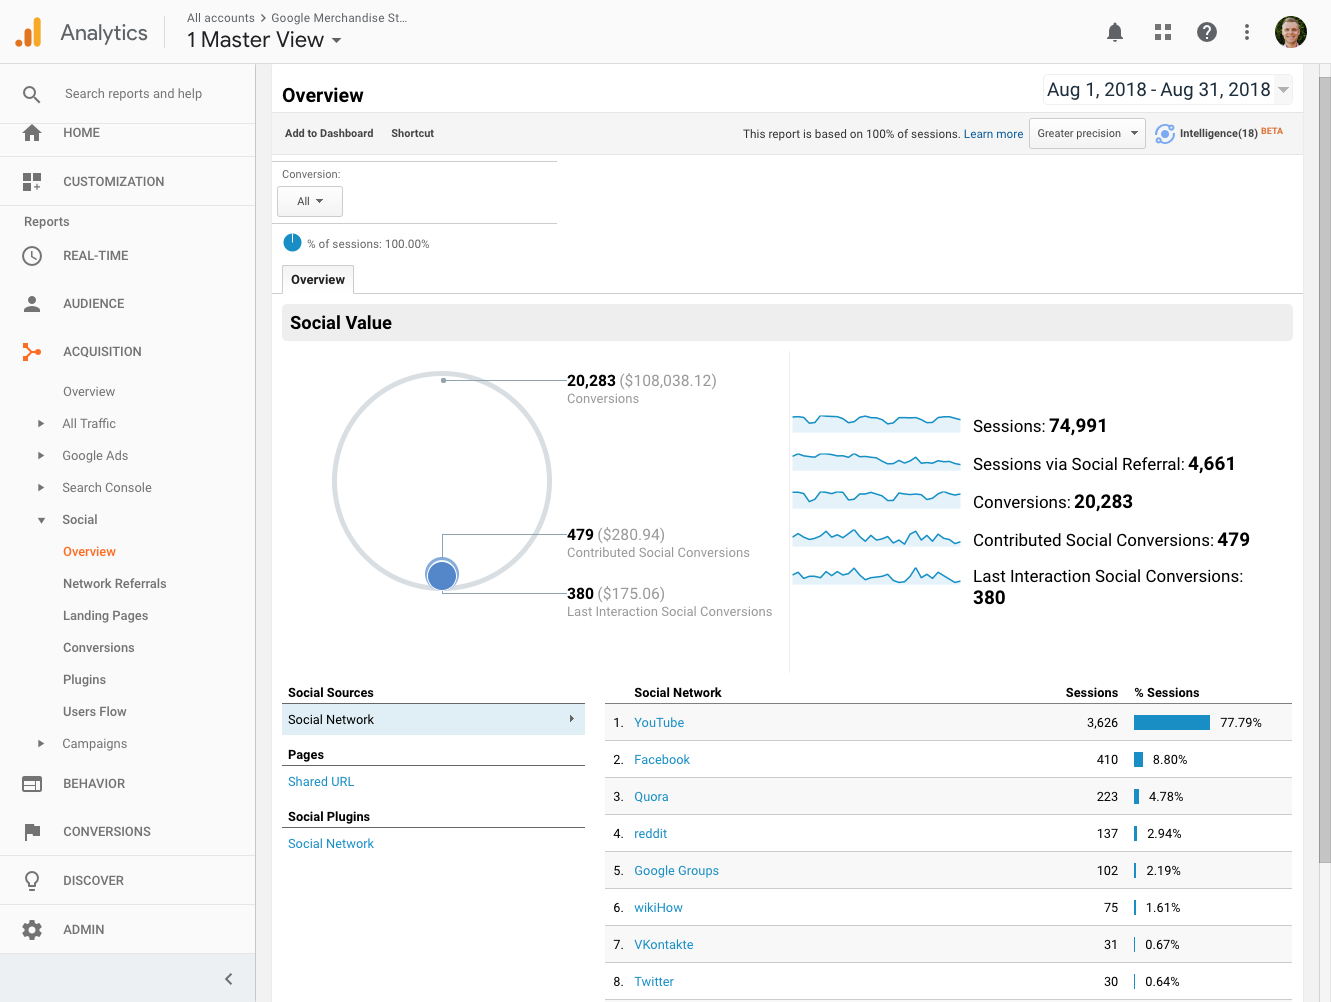Image resolution: width=1331 pixels, height=1002 pixels.
Task: Open the Facebook social network link
Action: pyautogui.click(x=662, y=760)
